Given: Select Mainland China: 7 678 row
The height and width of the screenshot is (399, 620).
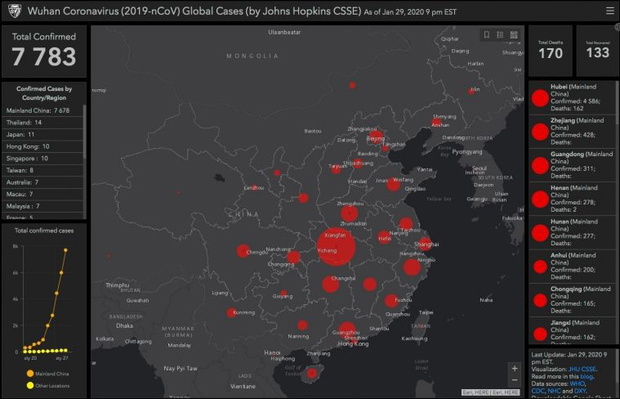Looking at the screenshot, I should 43,111.
